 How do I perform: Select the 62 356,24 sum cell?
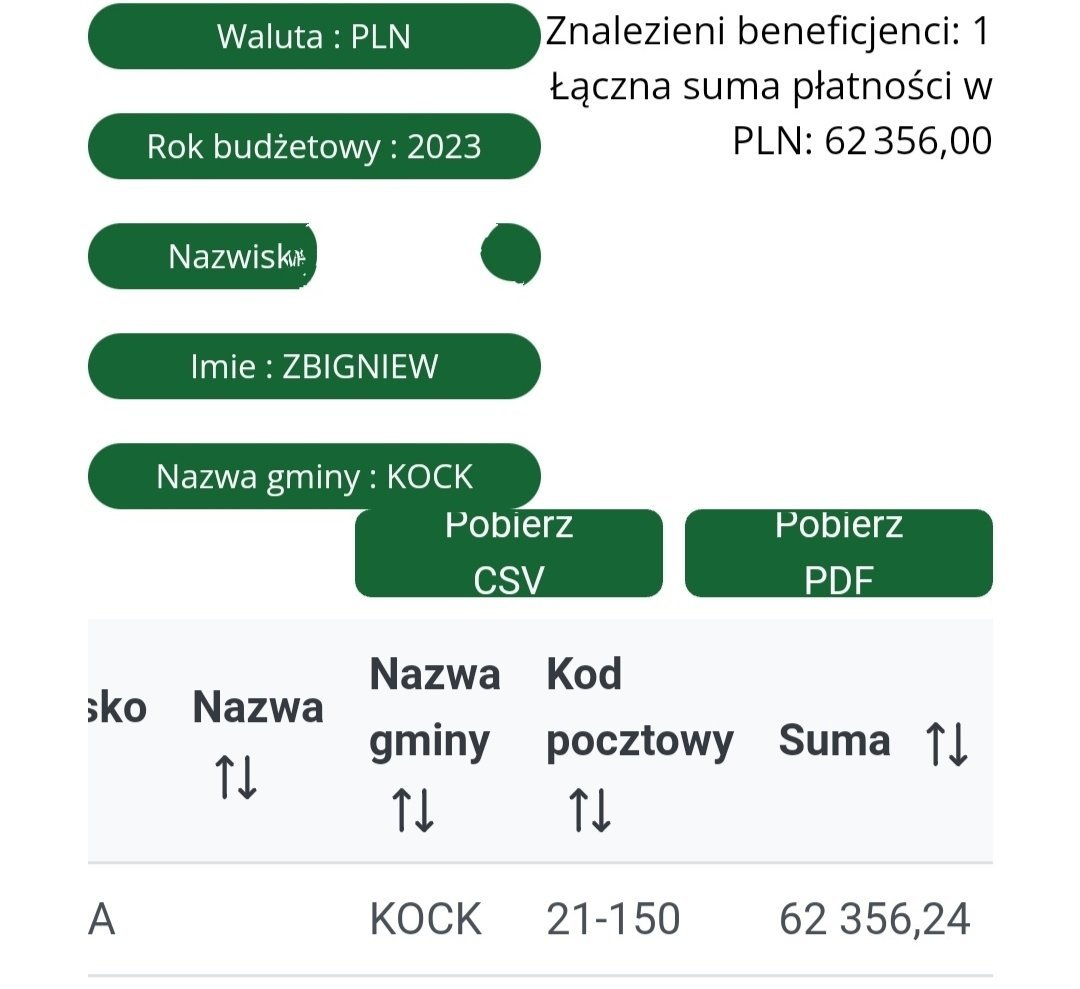pyautogui.click(x=874, y=920)
